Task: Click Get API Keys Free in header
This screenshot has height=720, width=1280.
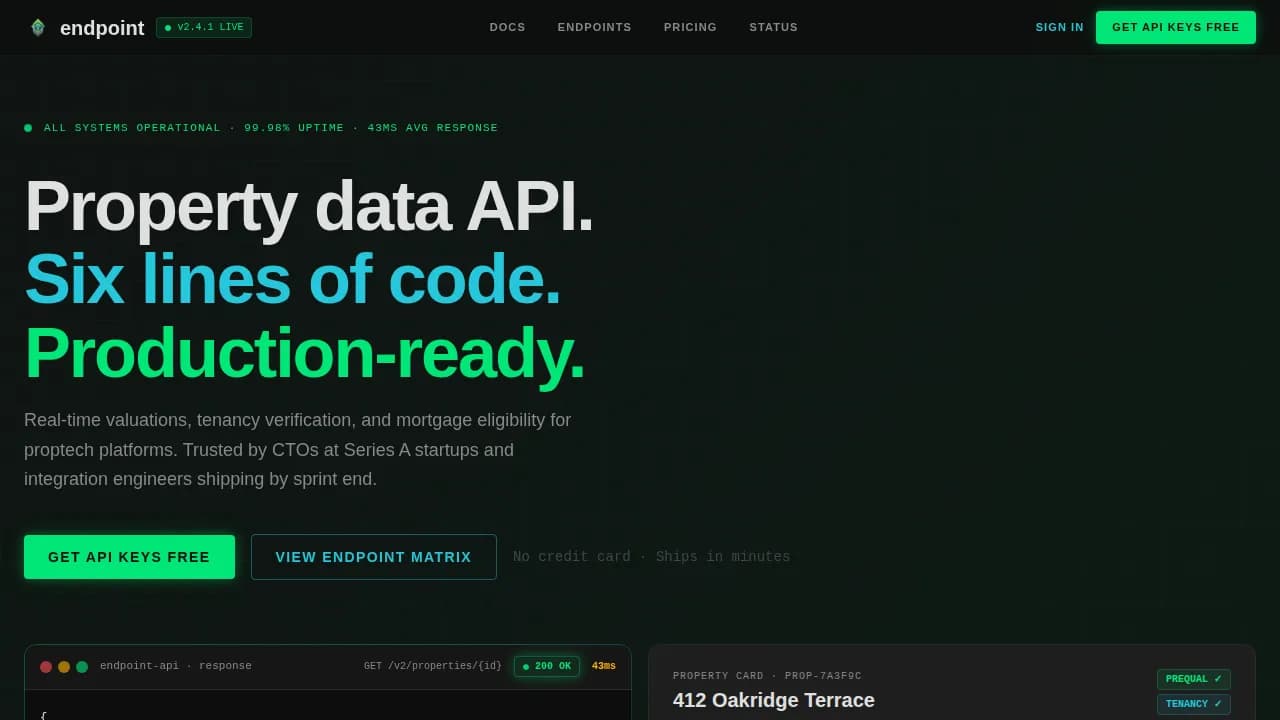Action: click(1176, 27)
